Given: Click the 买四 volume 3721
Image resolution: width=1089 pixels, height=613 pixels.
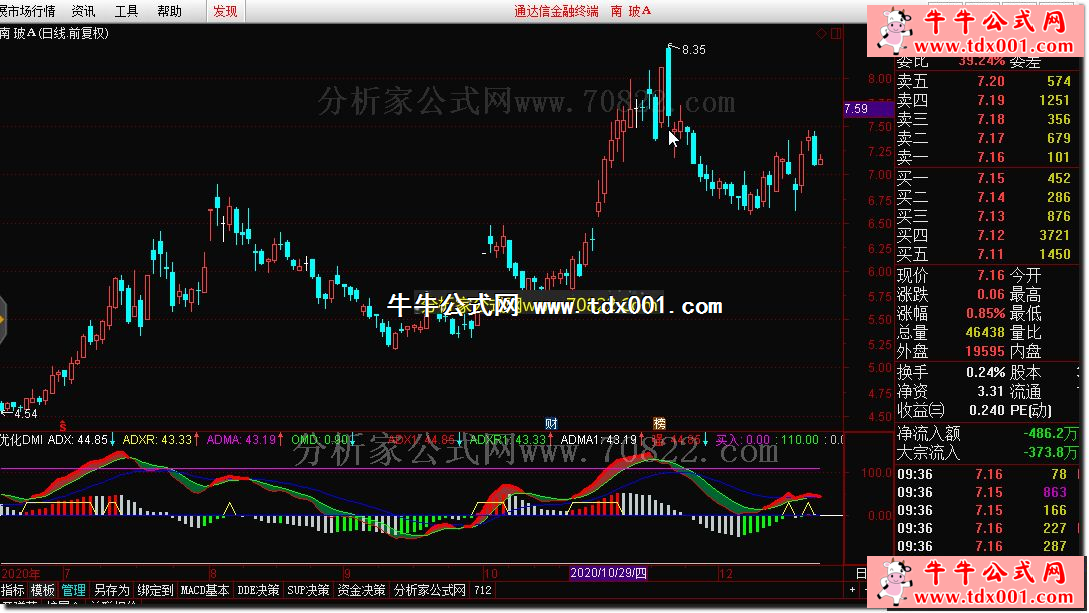Looking at the screenshot, I should [1054, 235].
